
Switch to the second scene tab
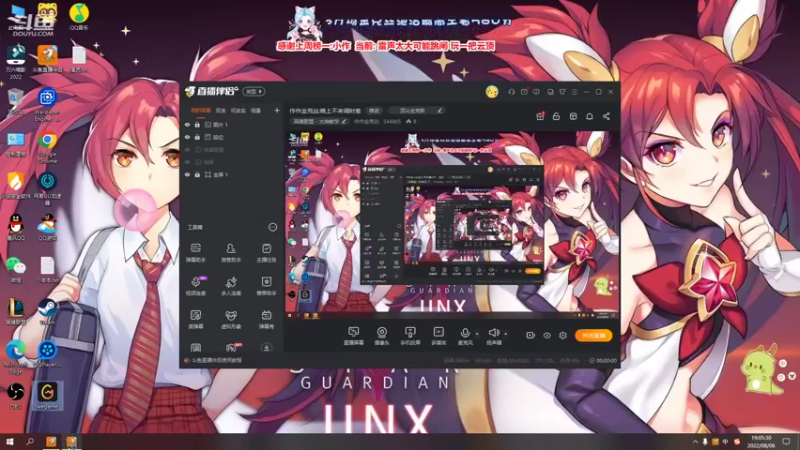(220, 110)
